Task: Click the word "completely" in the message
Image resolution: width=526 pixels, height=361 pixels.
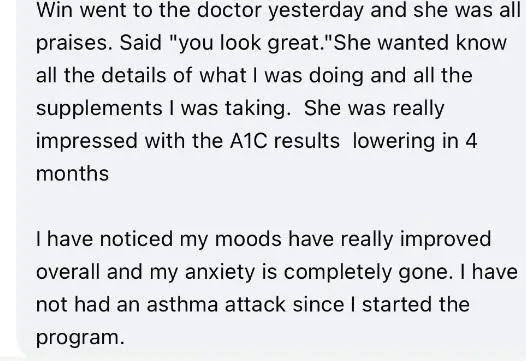Action: [x=337, y=273]
